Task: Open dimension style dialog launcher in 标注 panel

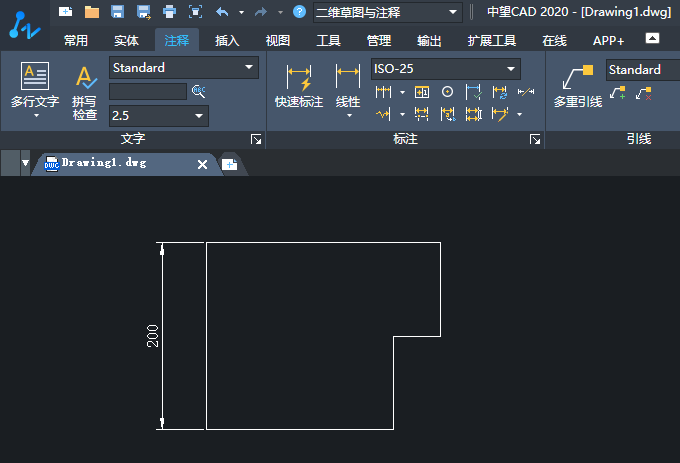Action: tap(535, 139)
